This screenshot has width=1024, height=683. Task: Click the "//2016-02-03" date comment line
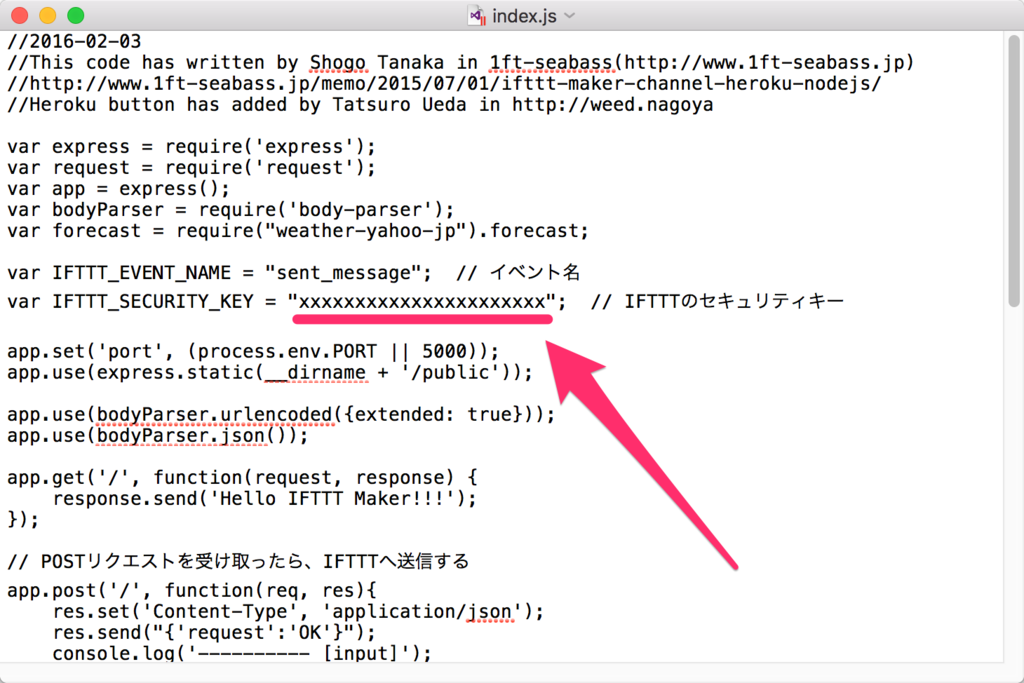[74, 41]
